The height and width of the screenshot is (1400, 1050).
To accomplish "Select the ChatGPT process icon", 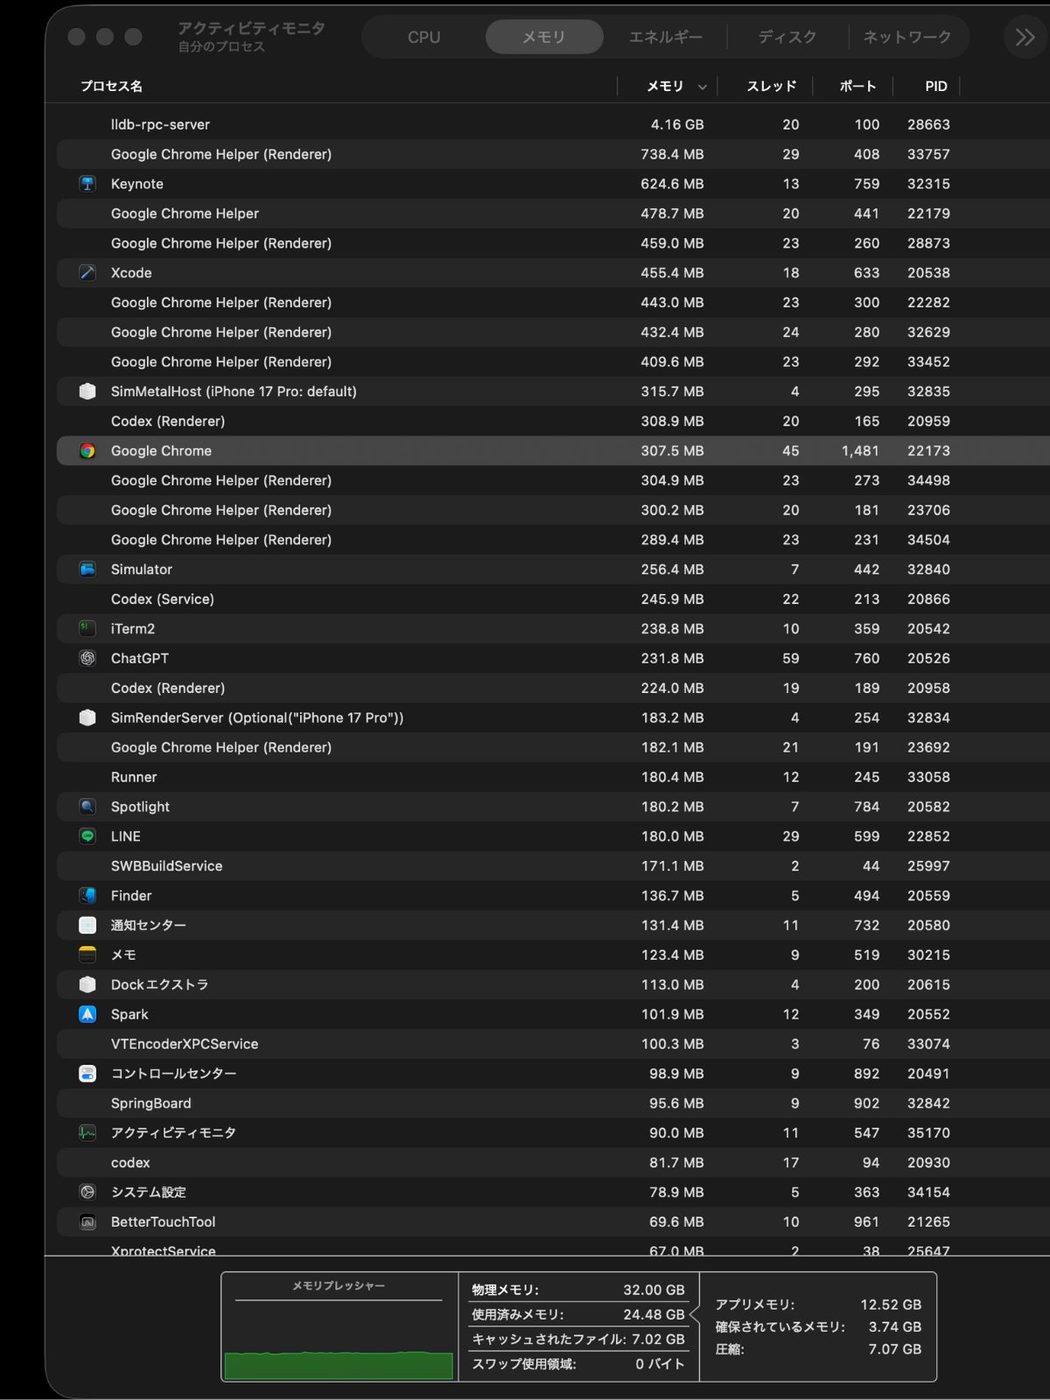I will [x=87, y=658].
